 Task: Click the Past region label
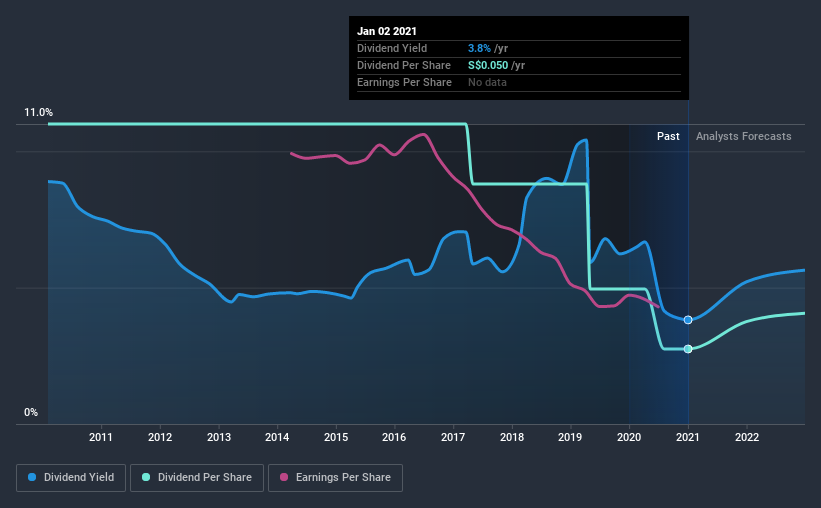[668, 136]
